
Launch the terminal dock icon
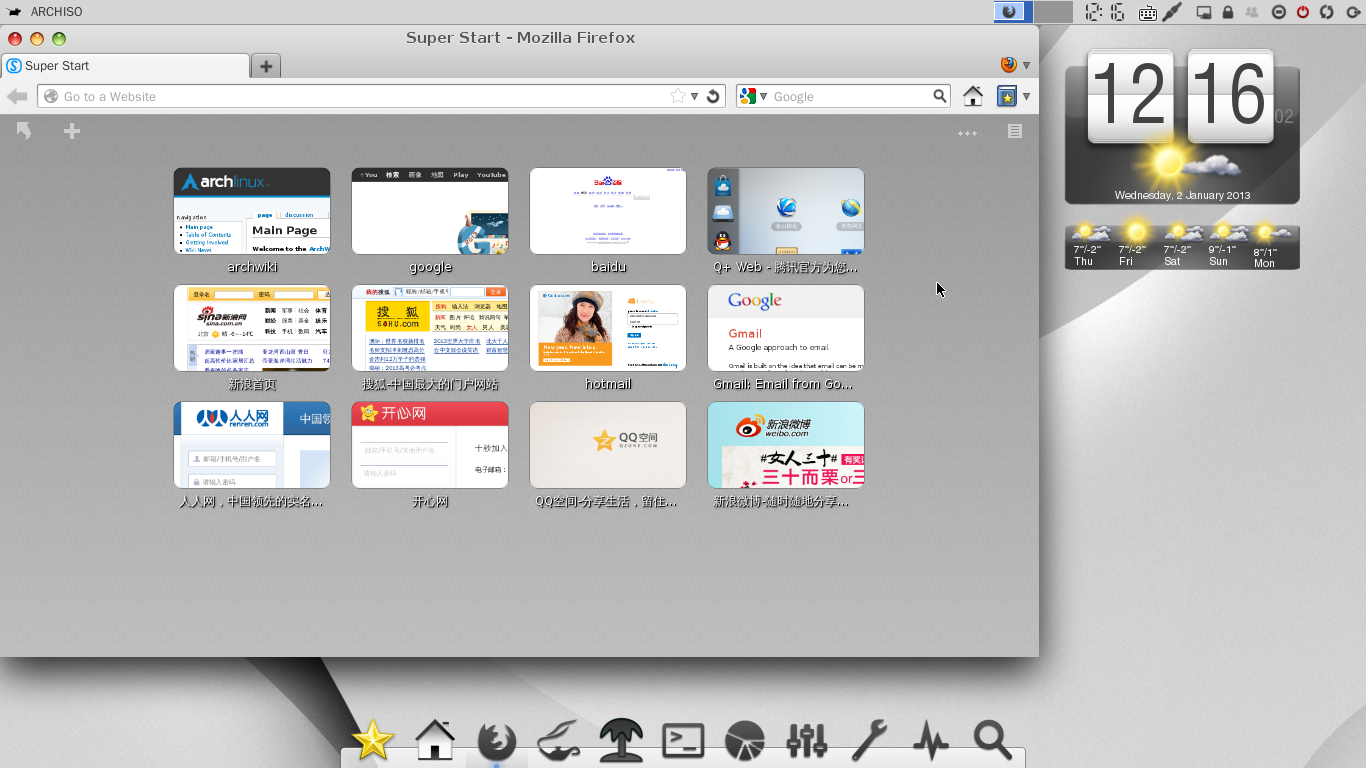click(683, 741)
